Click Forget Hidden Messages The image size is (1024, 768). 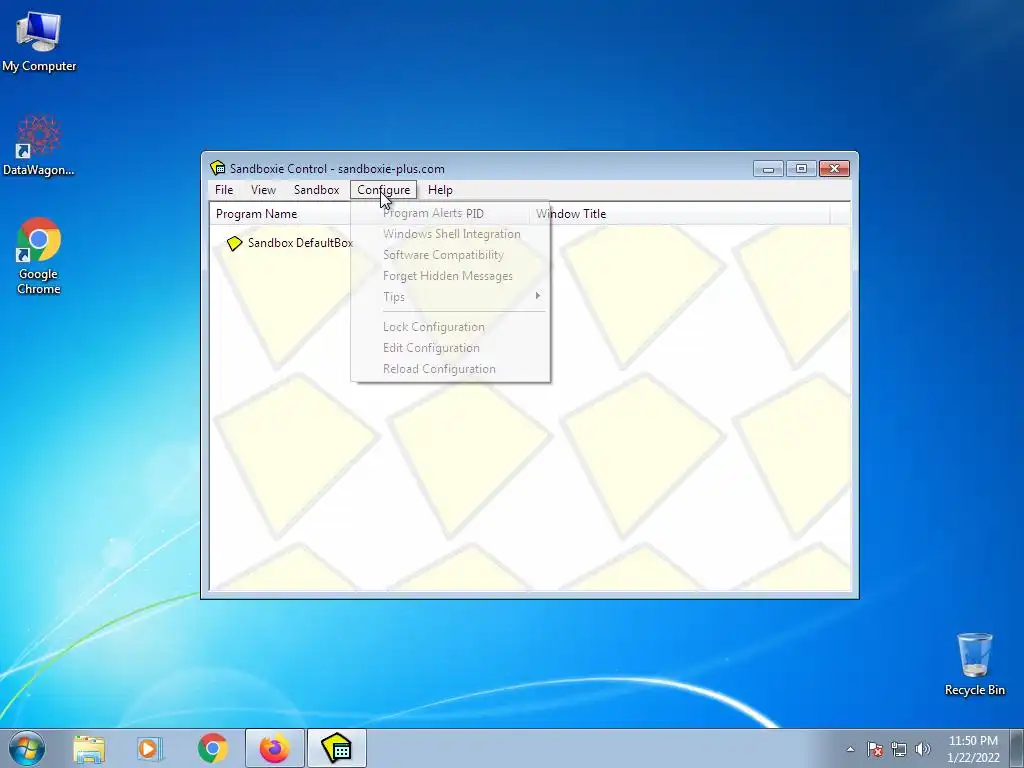(451, 276)
